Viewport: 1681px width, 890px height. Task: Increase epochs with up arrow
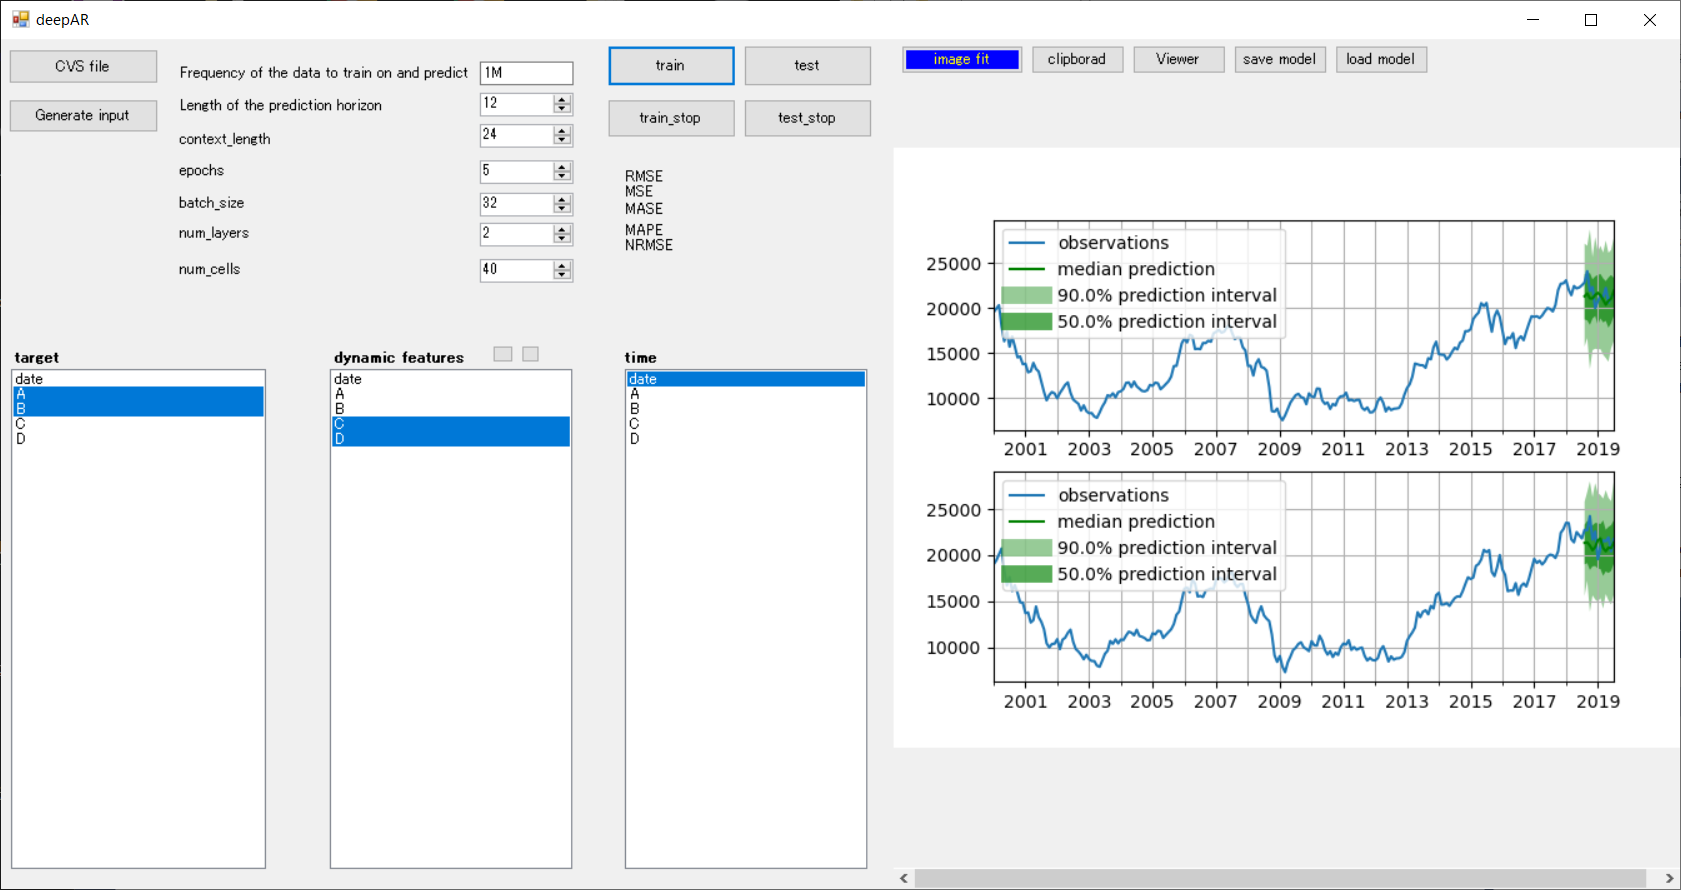562,167
